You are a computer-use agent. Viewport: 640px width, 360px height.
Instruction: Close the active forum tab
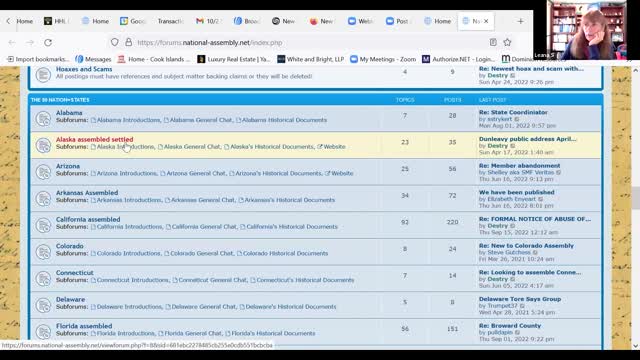(486, 21)
